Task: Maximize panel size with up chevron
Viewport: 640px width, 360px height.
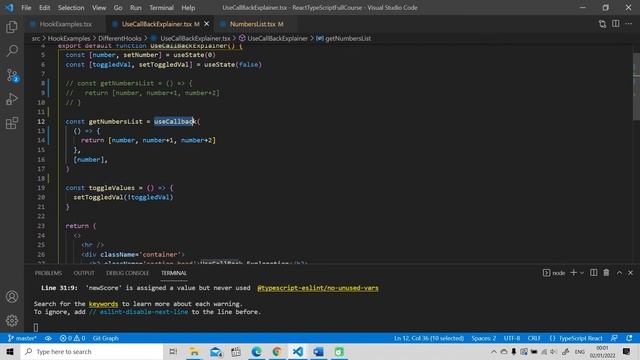Action: pyautogui.click(x=619, y=273)
